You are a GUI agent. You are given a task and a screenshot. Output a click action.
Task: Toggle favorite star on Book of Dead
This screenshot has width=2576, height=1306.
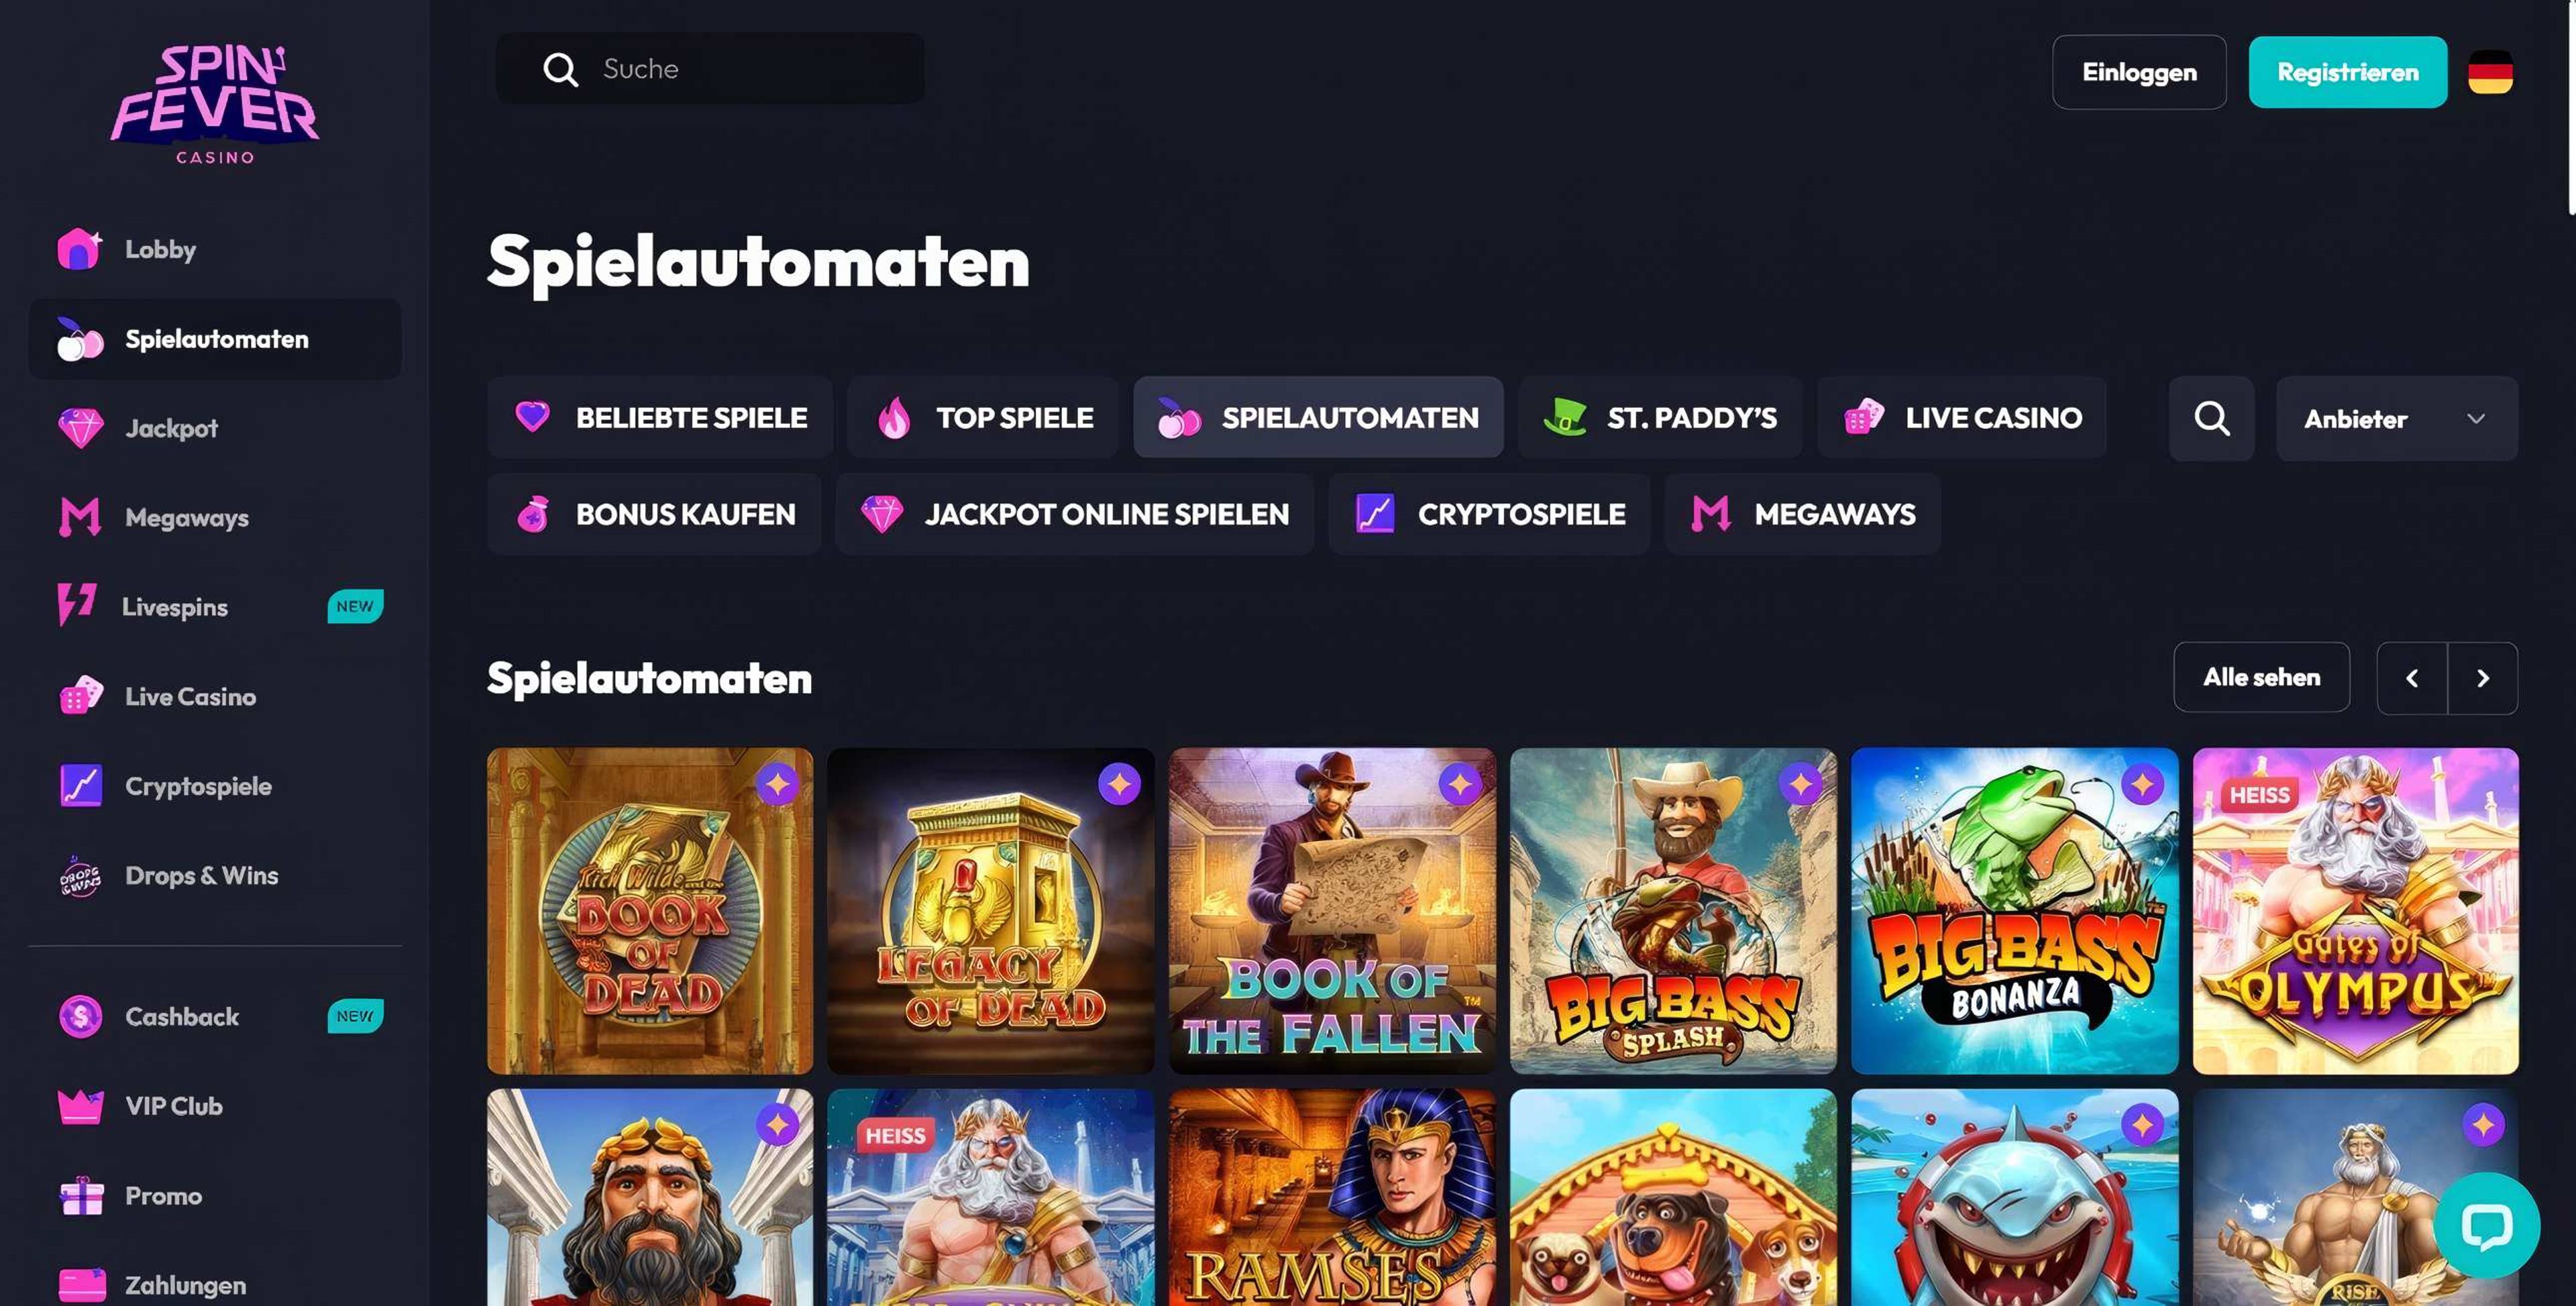point(777,784)
